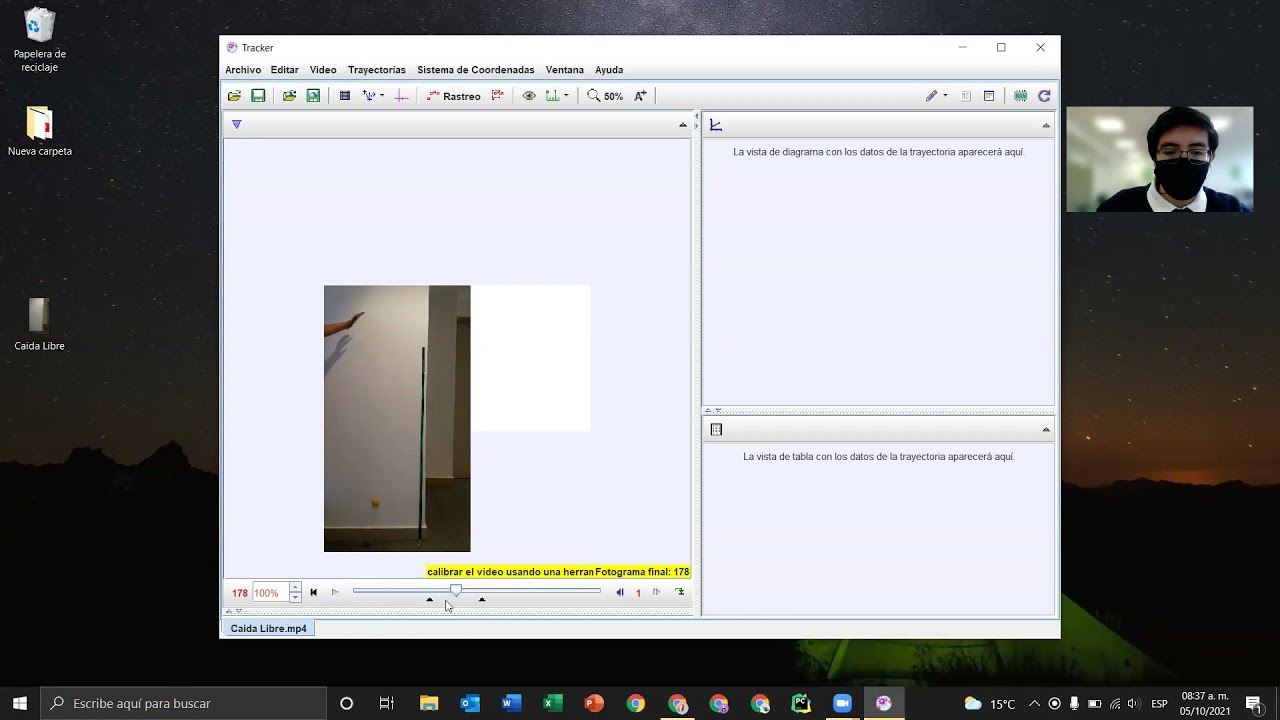Select the start frame marker
The width and height of the screenshot is (1280, 720).
click(x=430, y=600)
